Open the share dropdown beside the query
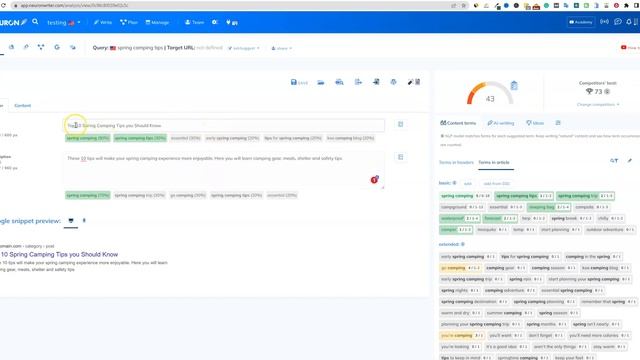Screen dimensions: 640x360 282,48
